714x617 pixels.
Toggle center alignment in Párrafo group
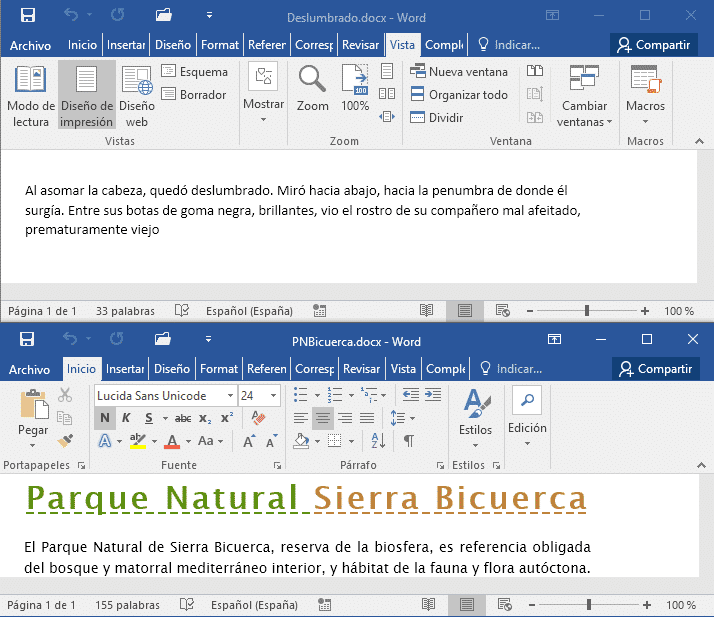click(x=322, y=418)
